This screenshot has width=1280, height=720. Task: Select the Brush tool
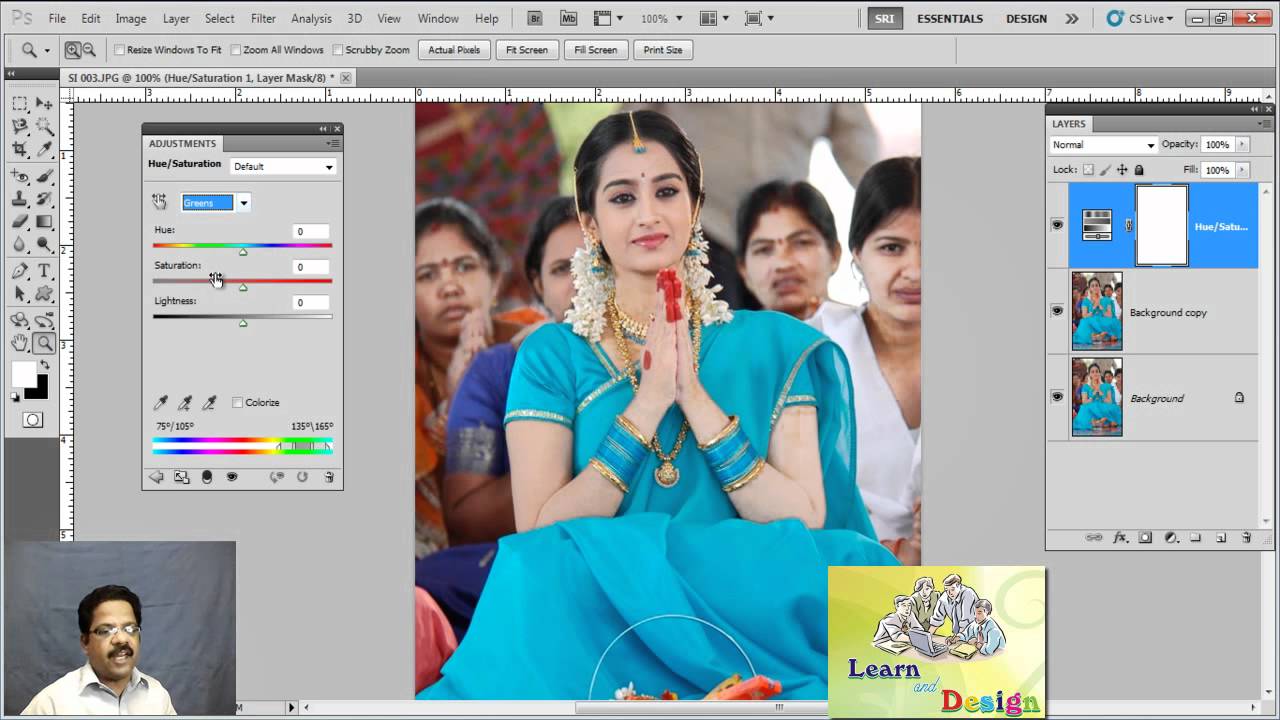click(45, 177)
